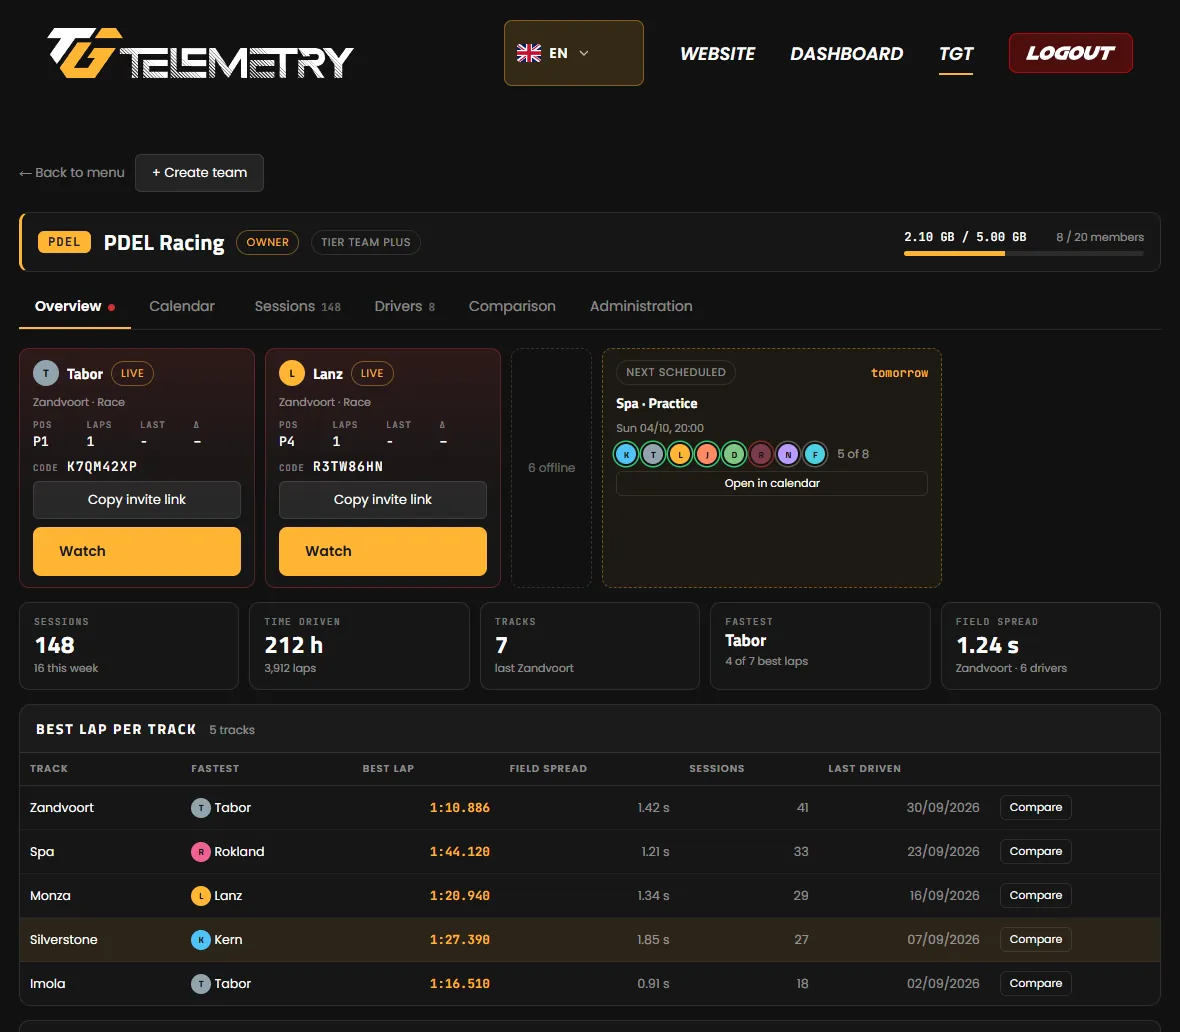Click the Imola last driven date 02/09/2026
This screenshot has height=1032, width=1180.
tap(943, 984)
